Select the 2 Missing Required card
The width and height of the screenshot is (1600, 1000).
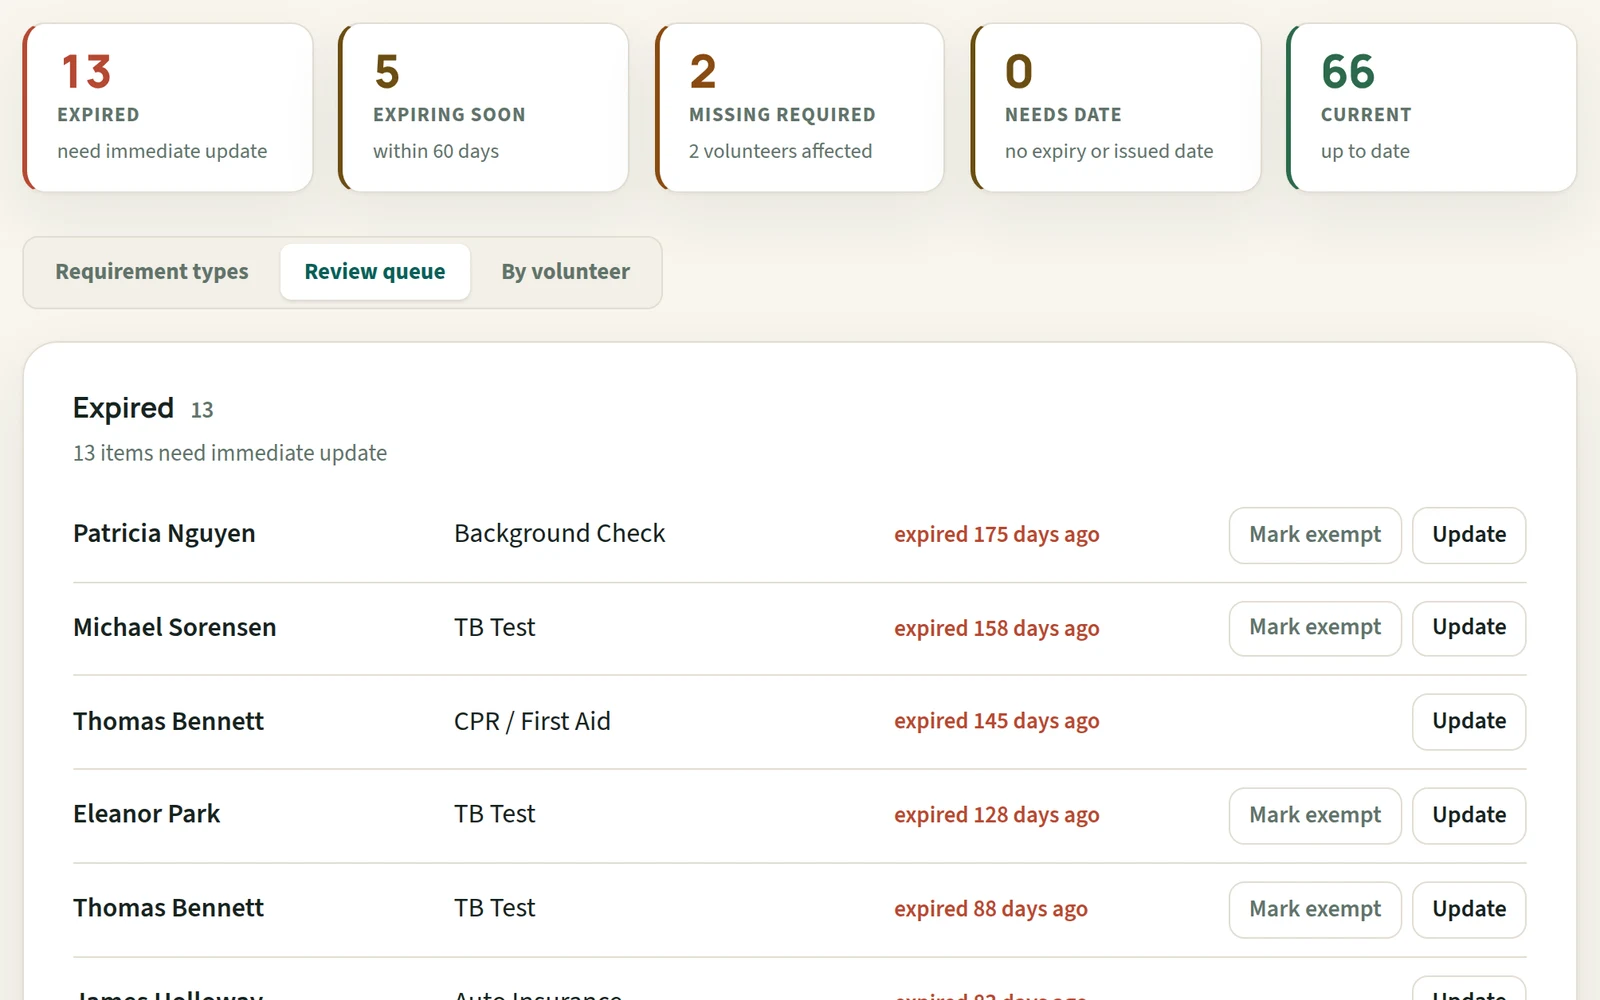(x=800, y=108)
